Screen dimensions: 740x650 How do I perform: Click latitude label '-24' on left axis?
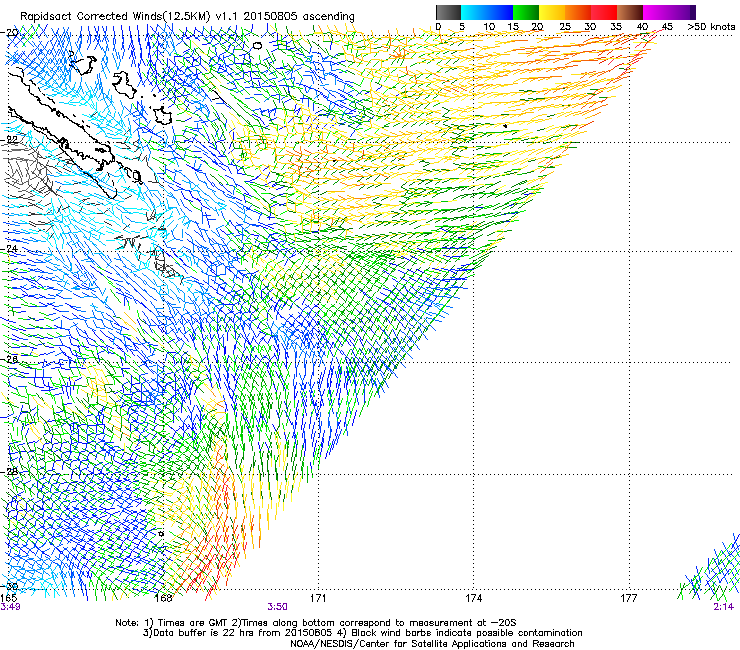[10, 248]
